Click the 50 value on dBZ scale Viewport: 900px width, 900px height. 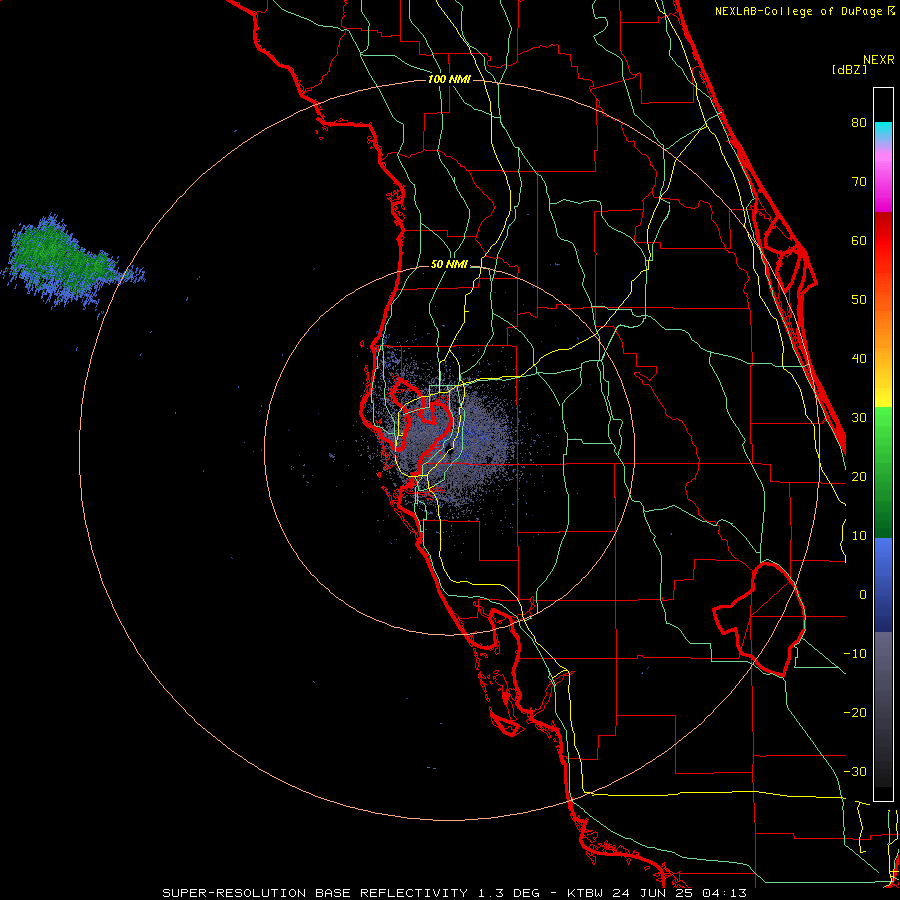(859, 300)
